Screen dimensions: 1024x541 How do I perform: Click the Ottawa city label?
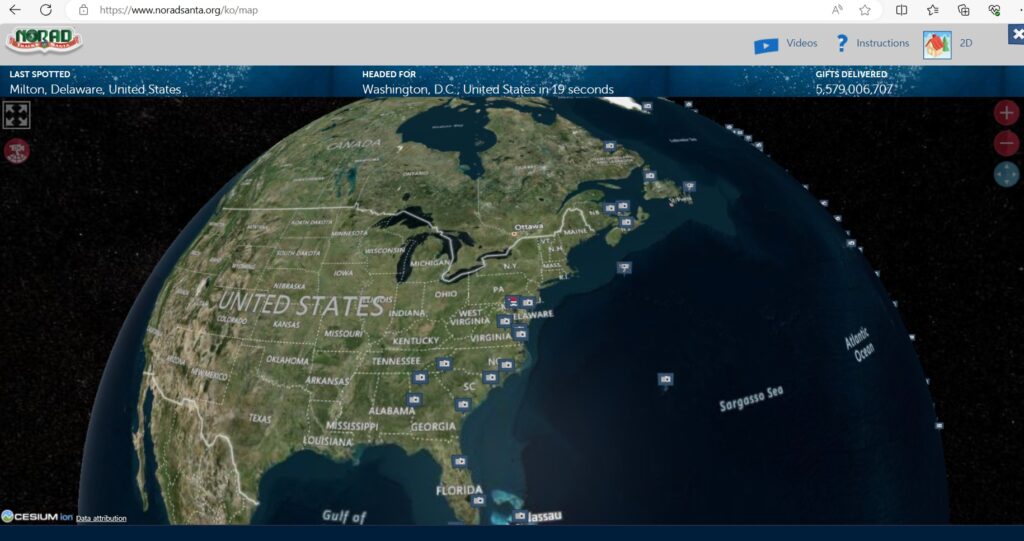click(x=528, y=227)
